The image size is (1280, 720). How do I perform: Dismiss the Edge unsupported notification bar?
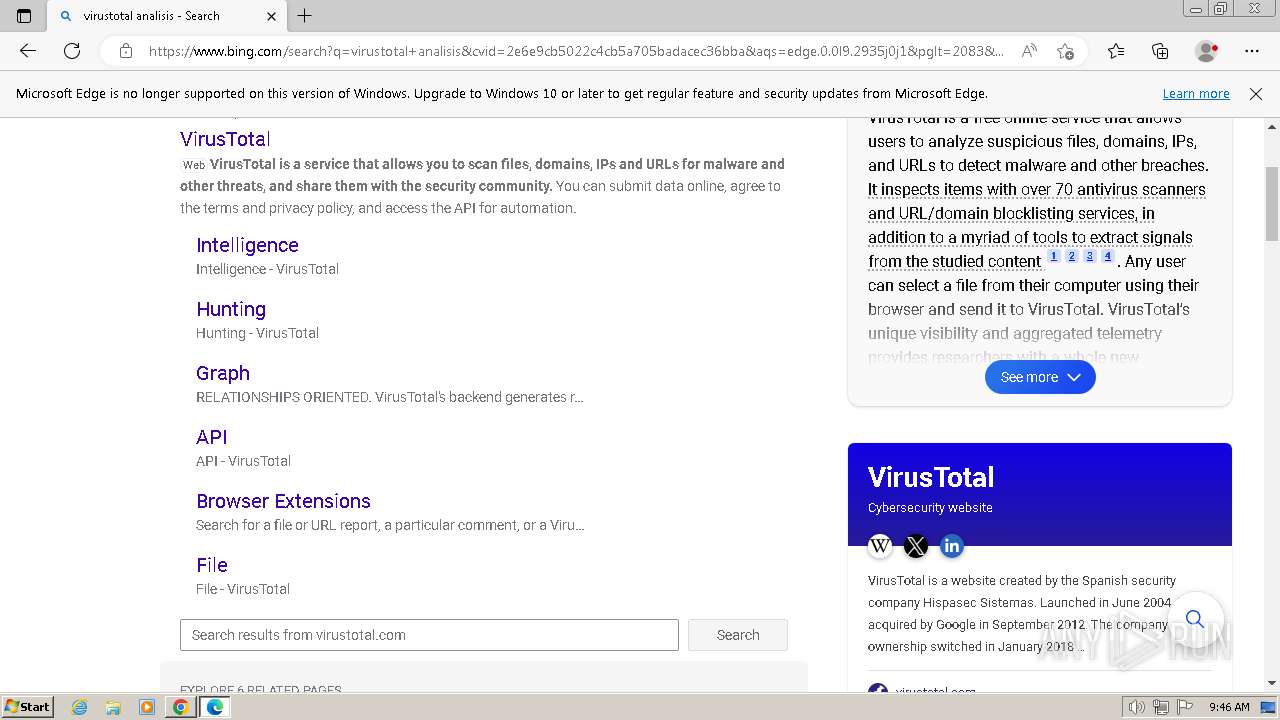point(1256,94)
